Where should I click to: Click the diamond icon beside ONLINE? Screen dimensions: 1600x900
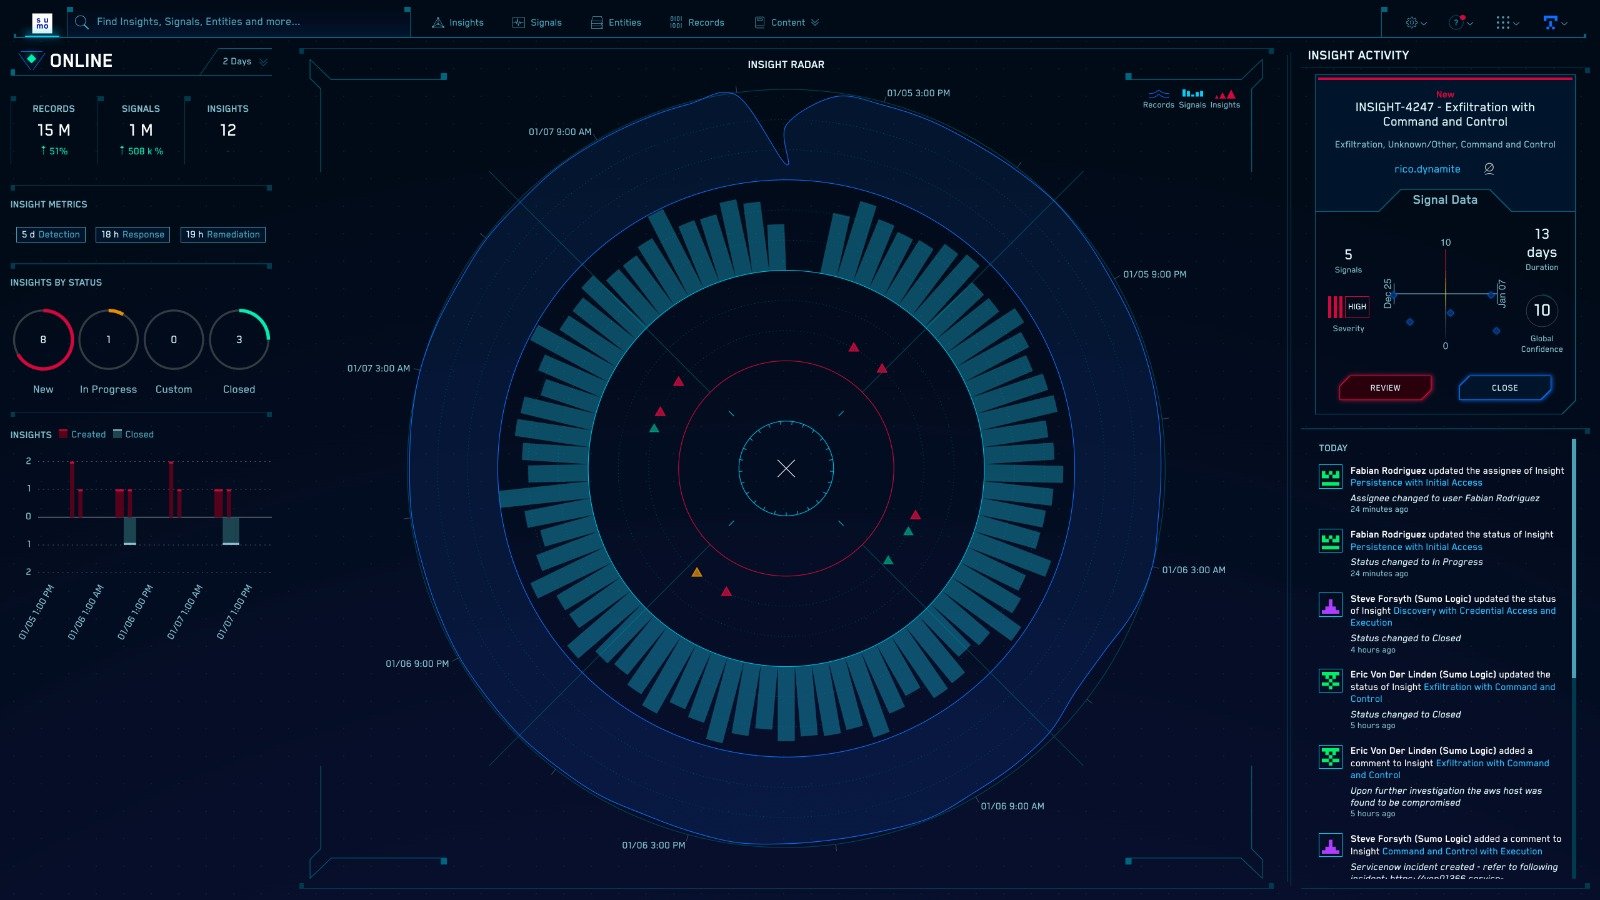[x=31, y=60]
